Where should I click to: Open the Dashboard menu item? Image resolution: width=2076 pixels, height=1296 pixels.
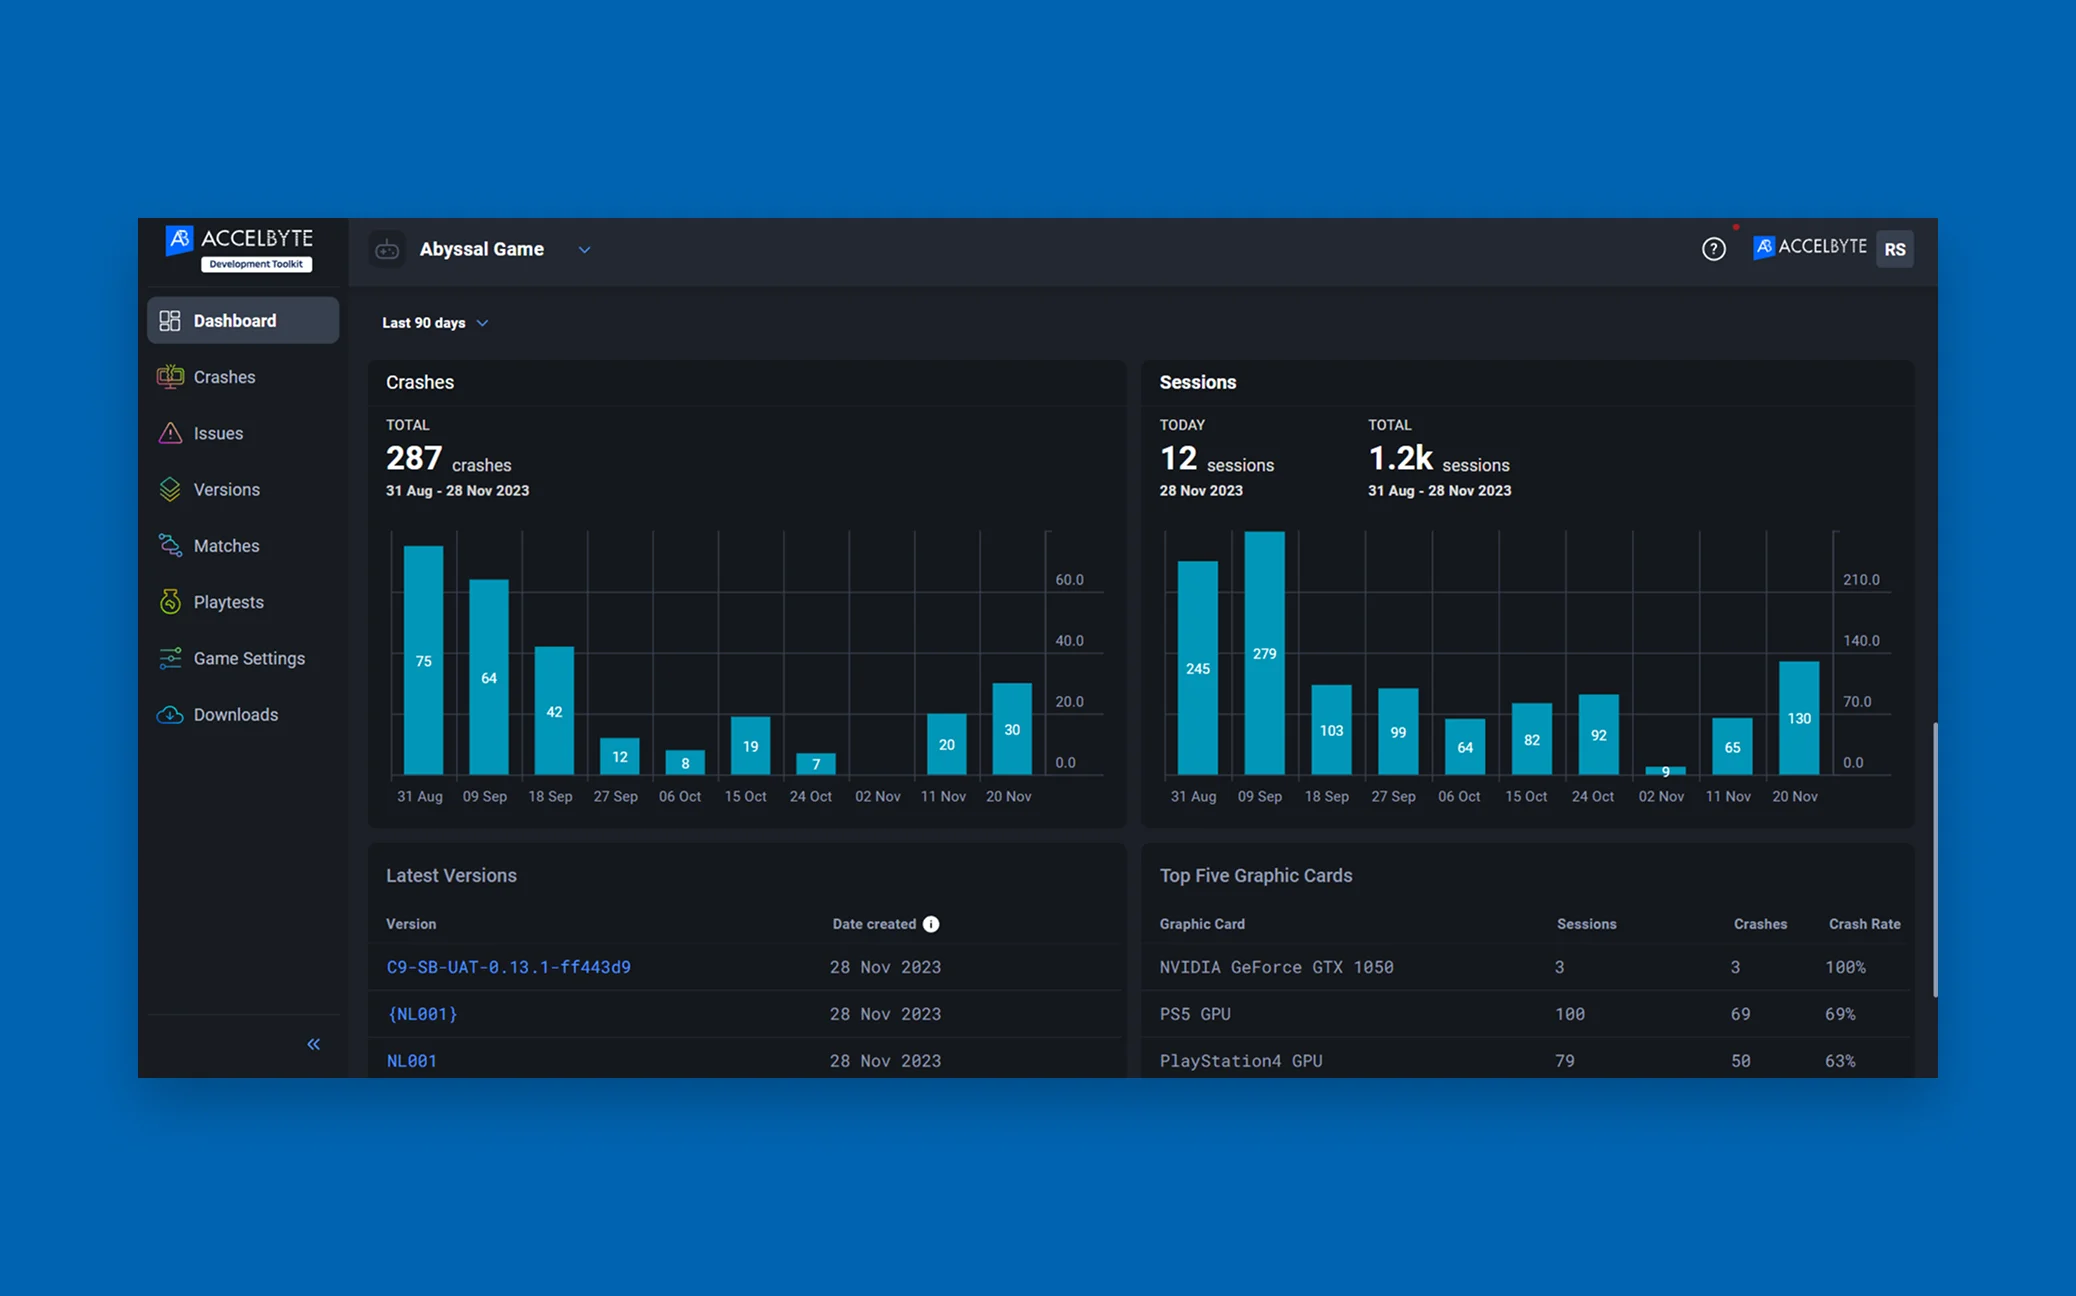243,321
